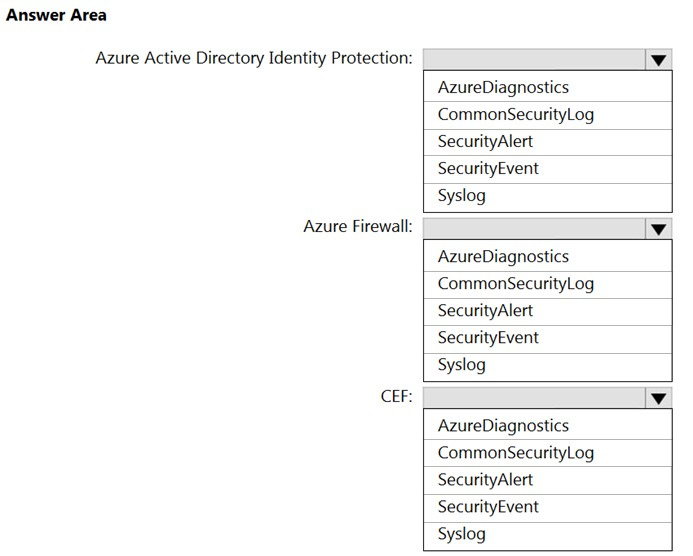Choose CommonSecurityLog under Identity Protection
The height and width of the screenshot is (556, 693).
coord(515,114)
